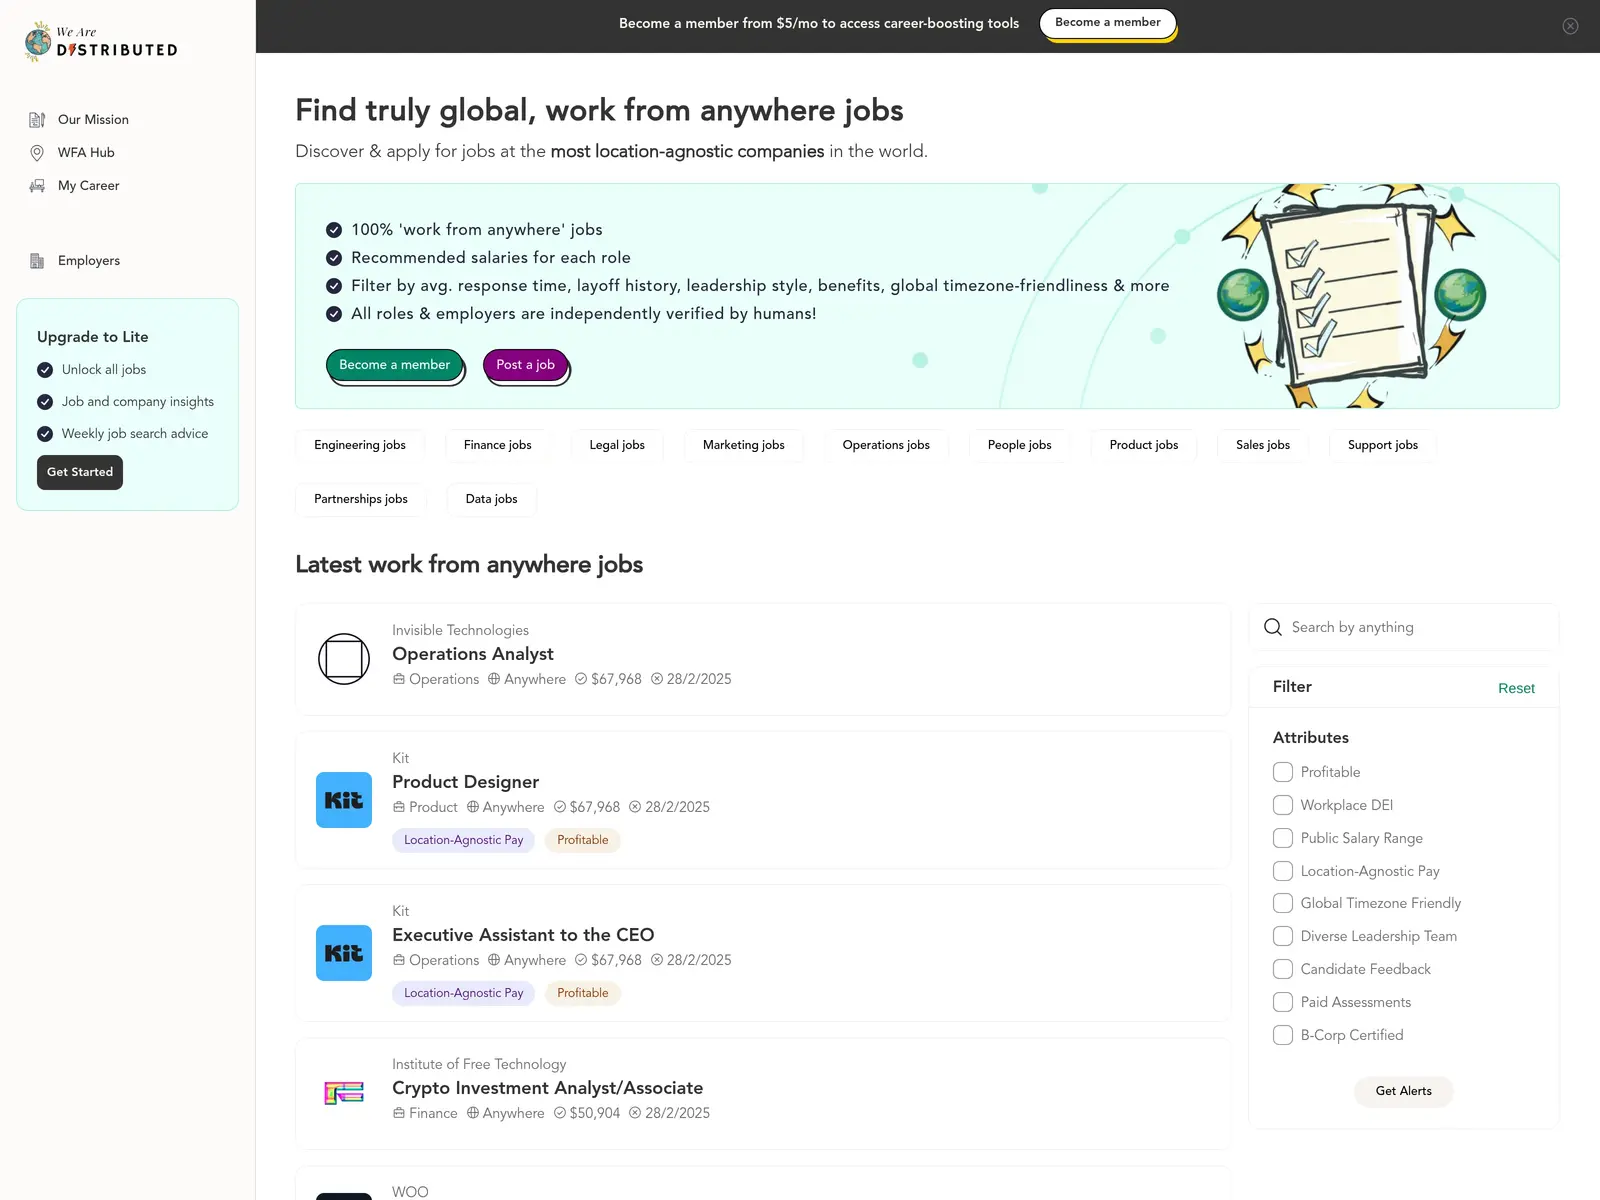Viewport: 1600px width, 1200px height.
Task: Select the Marketing jobs category
Action: pos(744,445)
